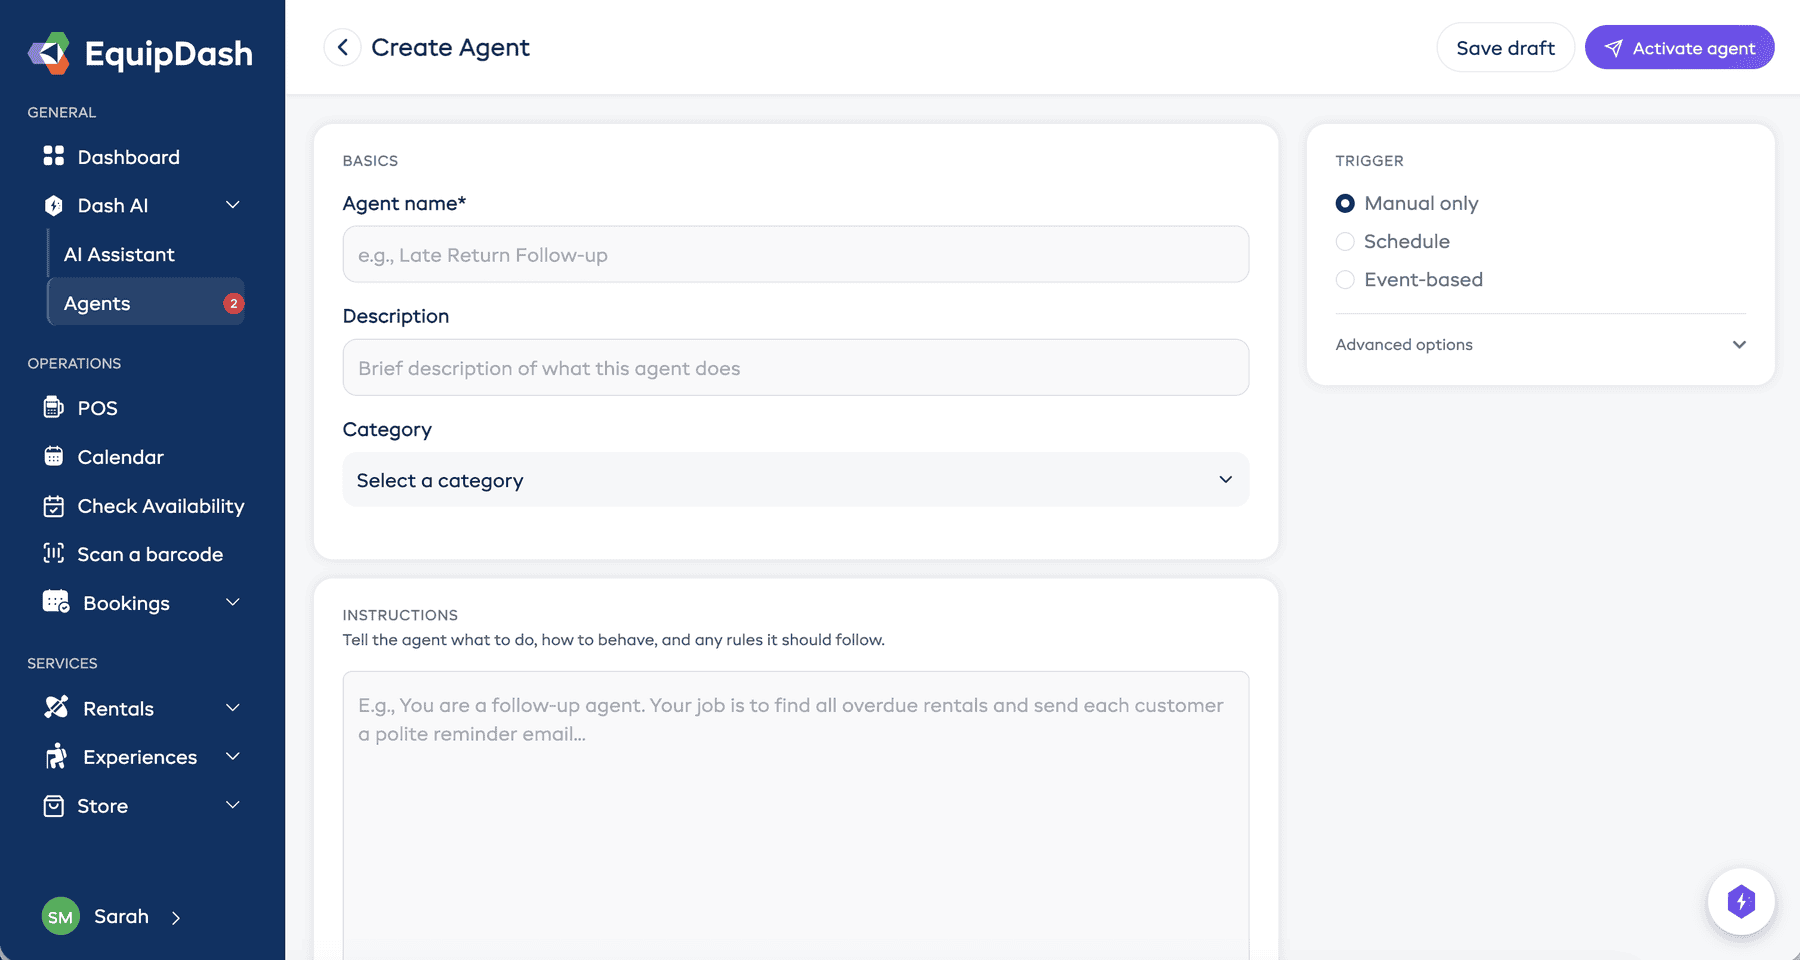Viewport: 1800px width, 960px height.
Task: Open the Dashboard from the sidebar
Action: coord(127,156)
